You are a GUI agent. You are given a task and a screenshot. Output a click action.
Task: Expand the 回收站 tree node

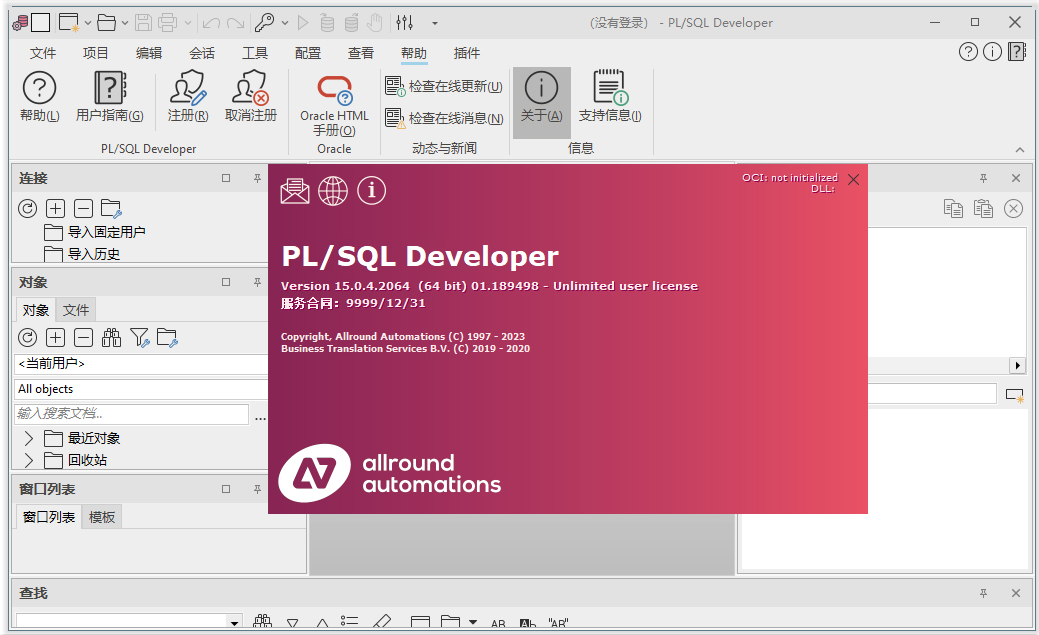point(27,460)
